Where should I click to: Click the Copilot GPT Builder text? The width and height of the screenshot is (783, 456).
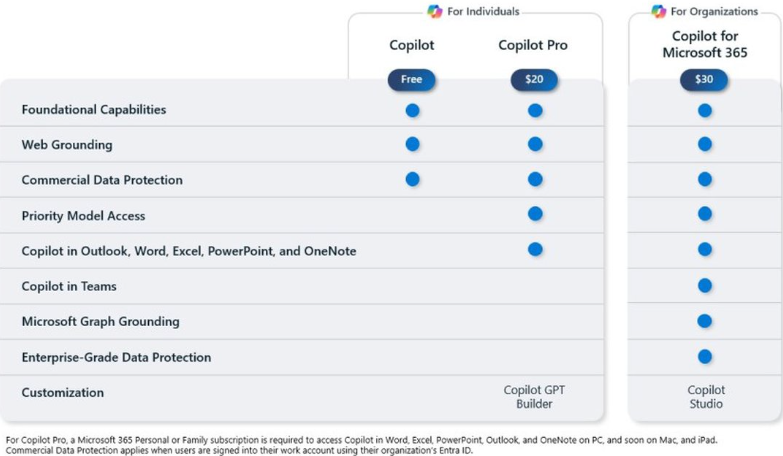point(534,397)
